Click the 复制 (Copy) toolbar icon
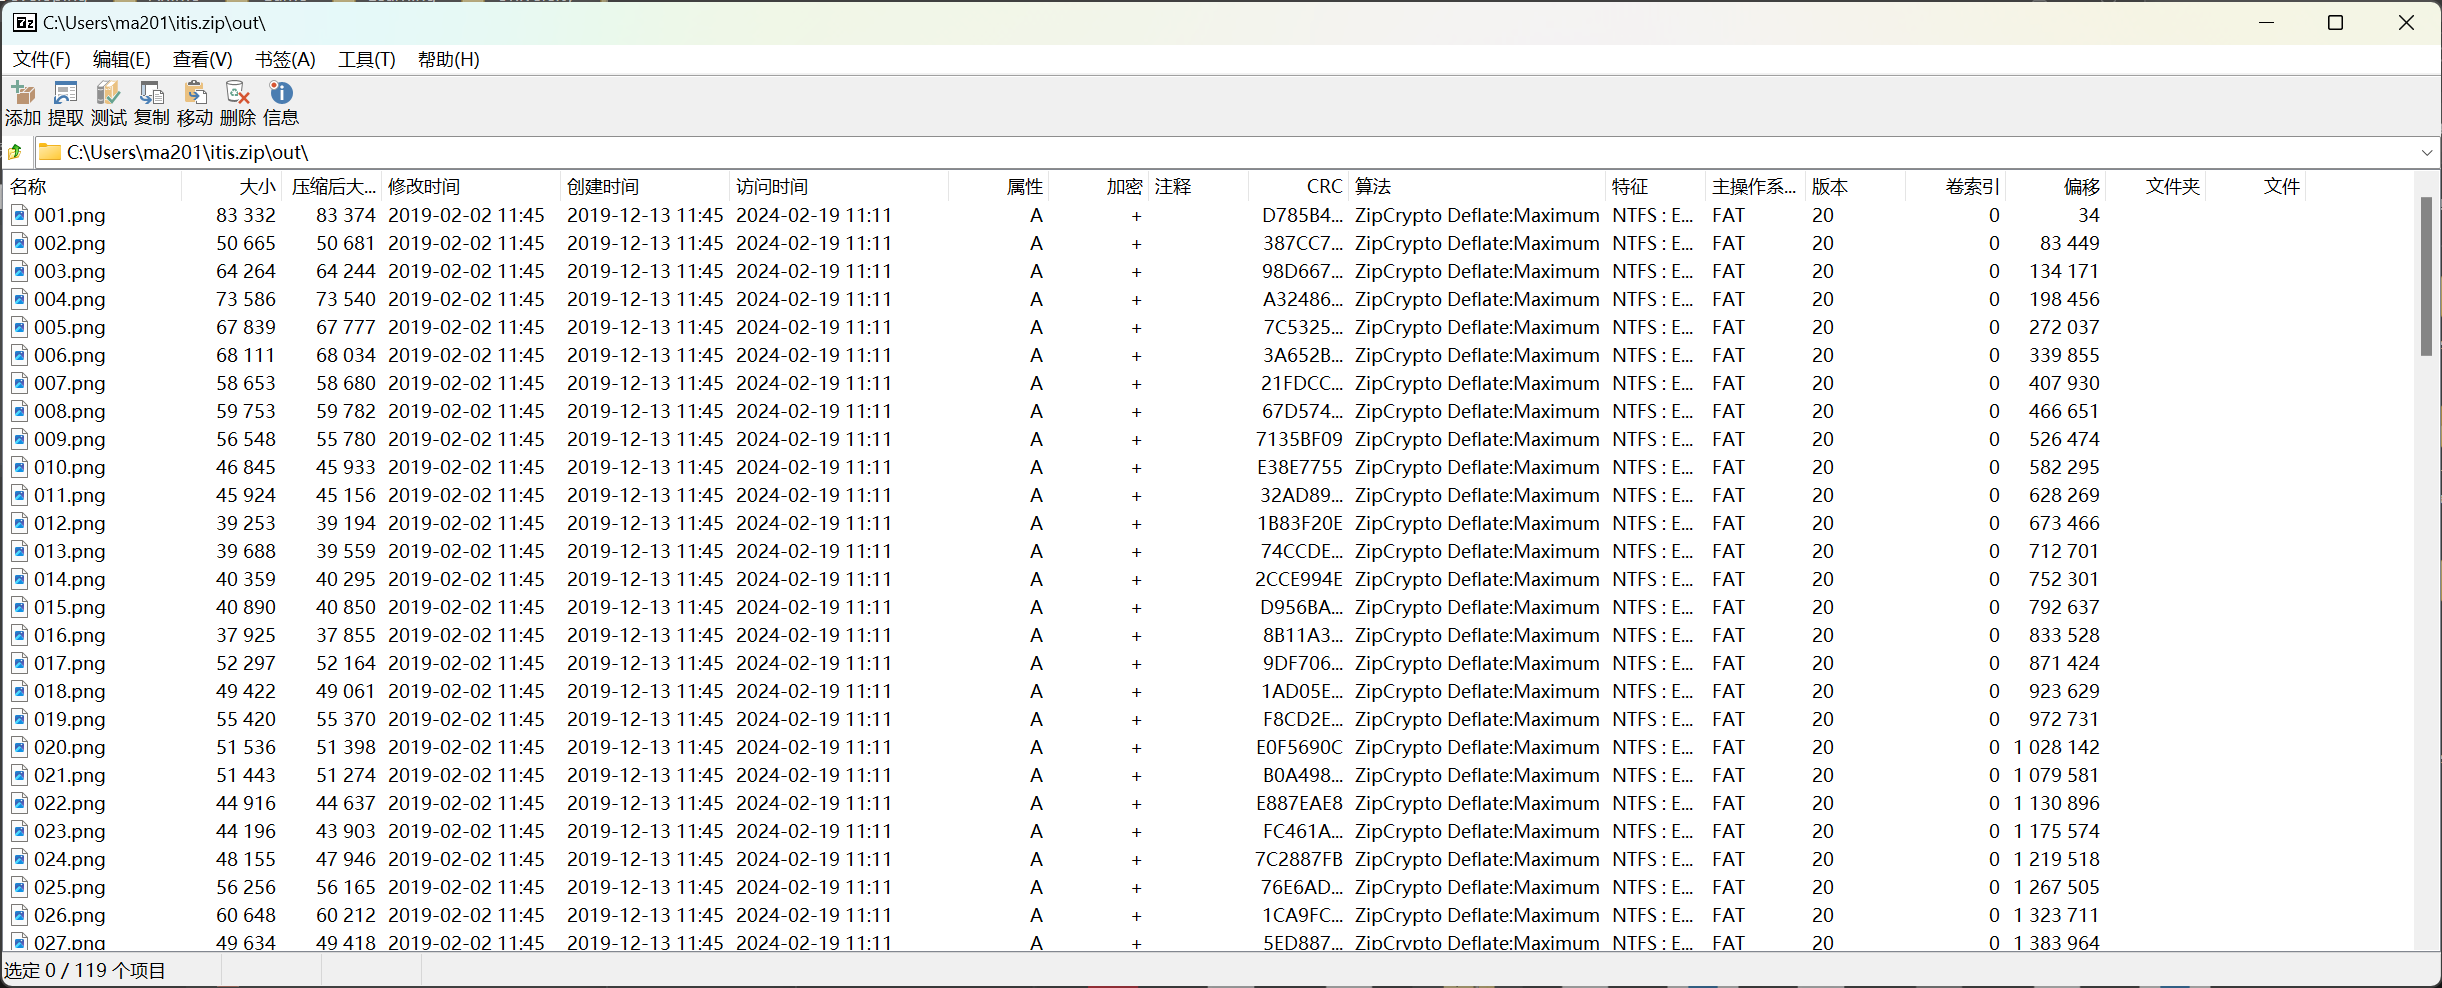Viewport: 2442px width, 988px height. (152, 103)
